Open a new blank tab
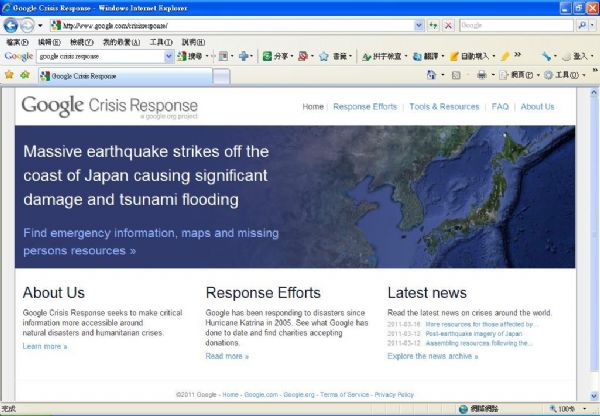600x416 pixels. (x=221, y=76)
